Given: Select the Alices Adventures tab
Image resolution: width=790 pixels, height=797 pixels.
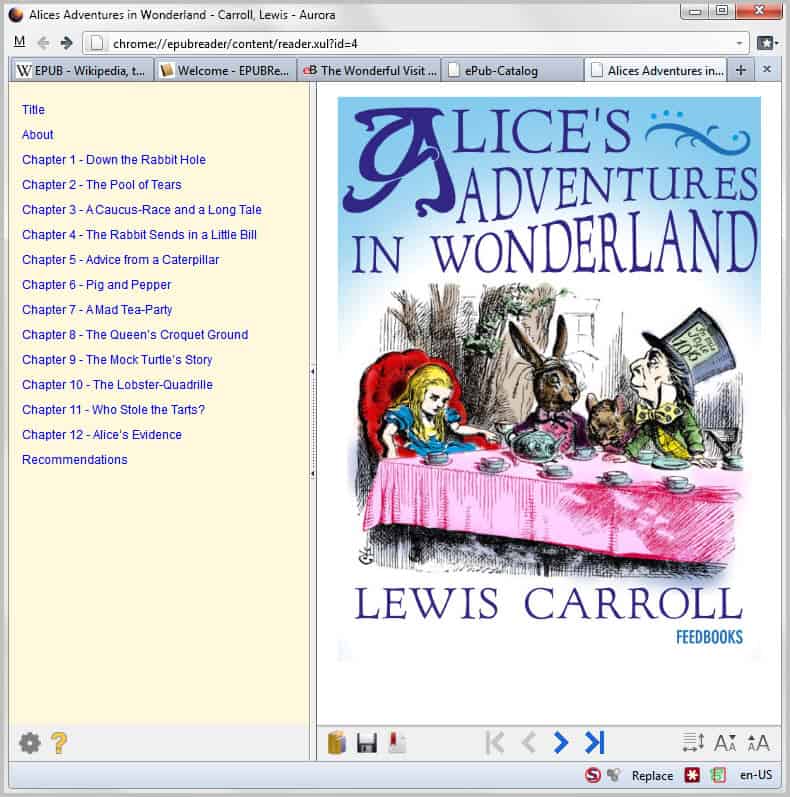Looking at the screenshot, I should (656, 71).
